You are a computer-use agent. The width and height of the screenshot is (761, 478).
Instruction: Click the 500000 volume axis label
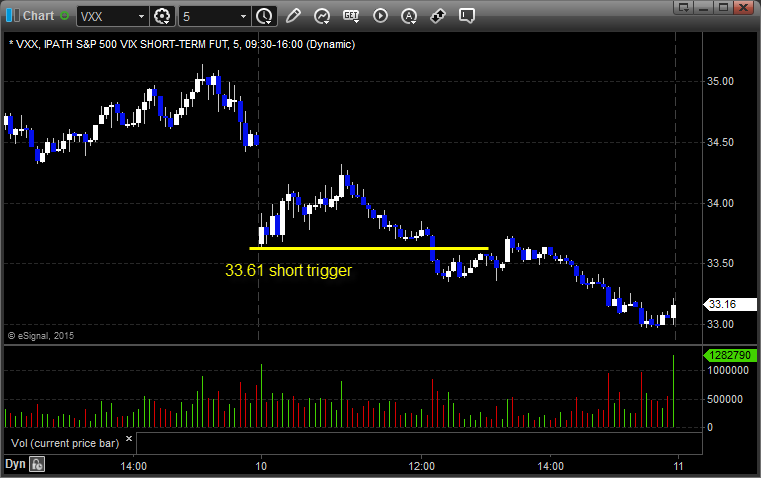coord(725,399)
